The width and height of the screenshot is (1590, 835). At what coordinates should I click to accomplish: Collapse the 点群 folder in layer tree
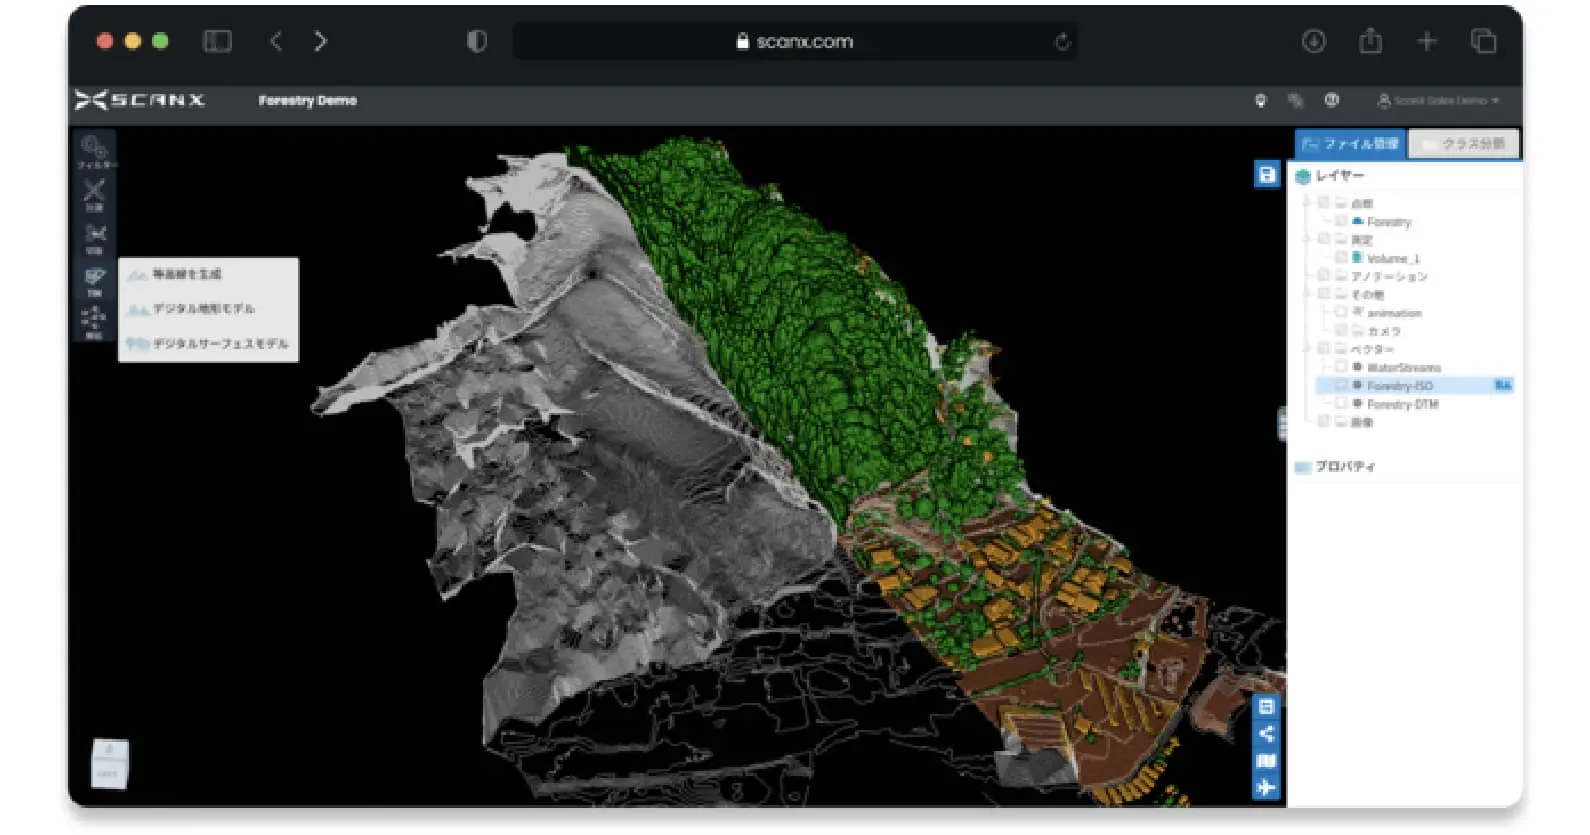tap(1307, 203)
